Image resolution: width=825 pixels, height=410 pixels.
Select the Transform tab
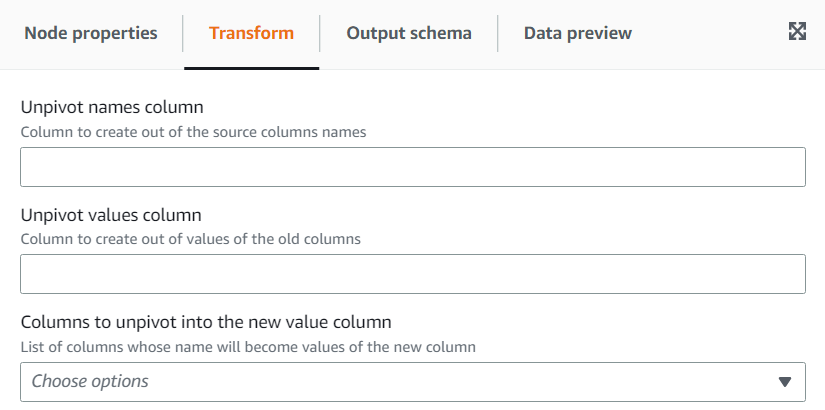[251, 33]
